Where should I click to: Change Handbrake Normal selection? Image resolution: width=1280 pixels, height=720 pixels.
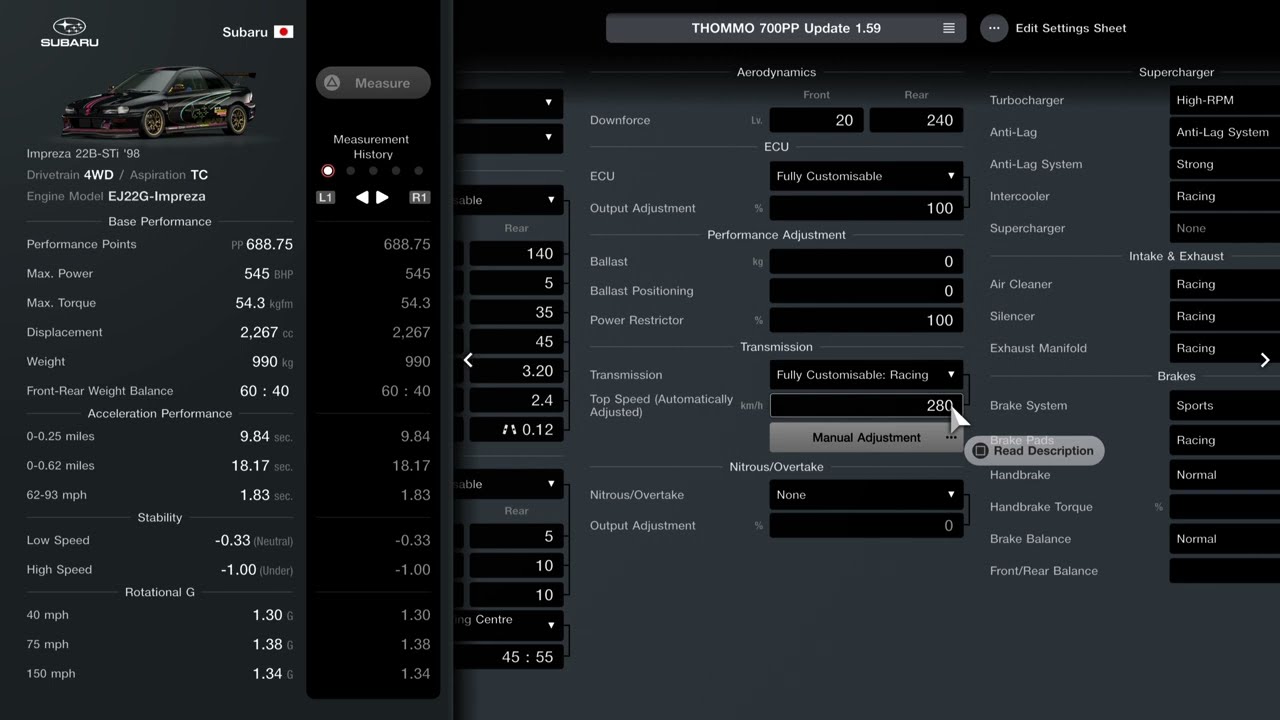coord(1225,475)
